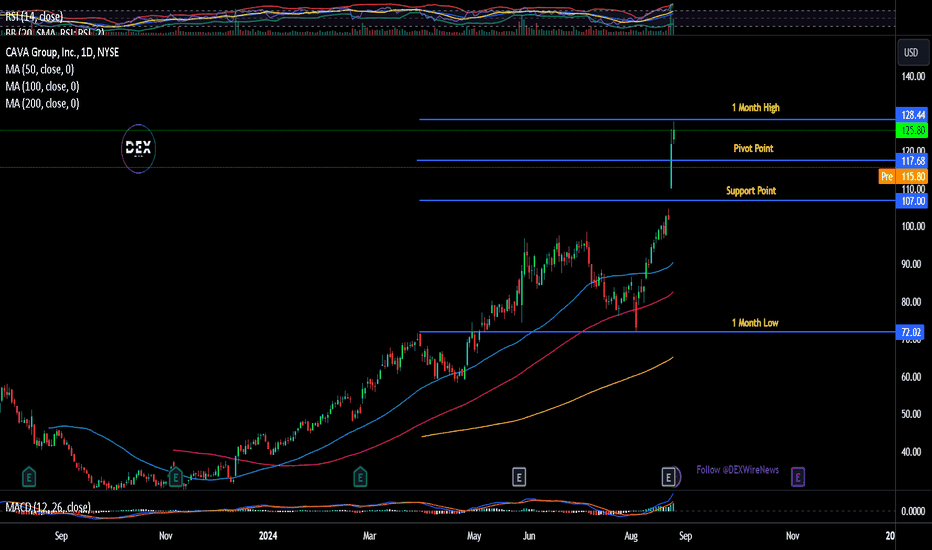Click the 117.68 pivot price label

(x=912, y=161)
